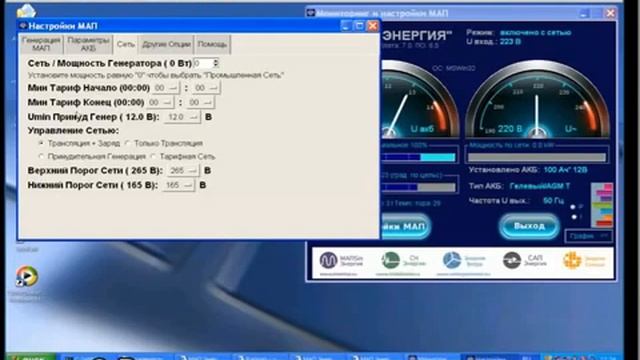Viewport: 640px width, 360px height.
Task: Minimize the Мониторинг и настройки МАП window
Action: [x=584, y=13]
